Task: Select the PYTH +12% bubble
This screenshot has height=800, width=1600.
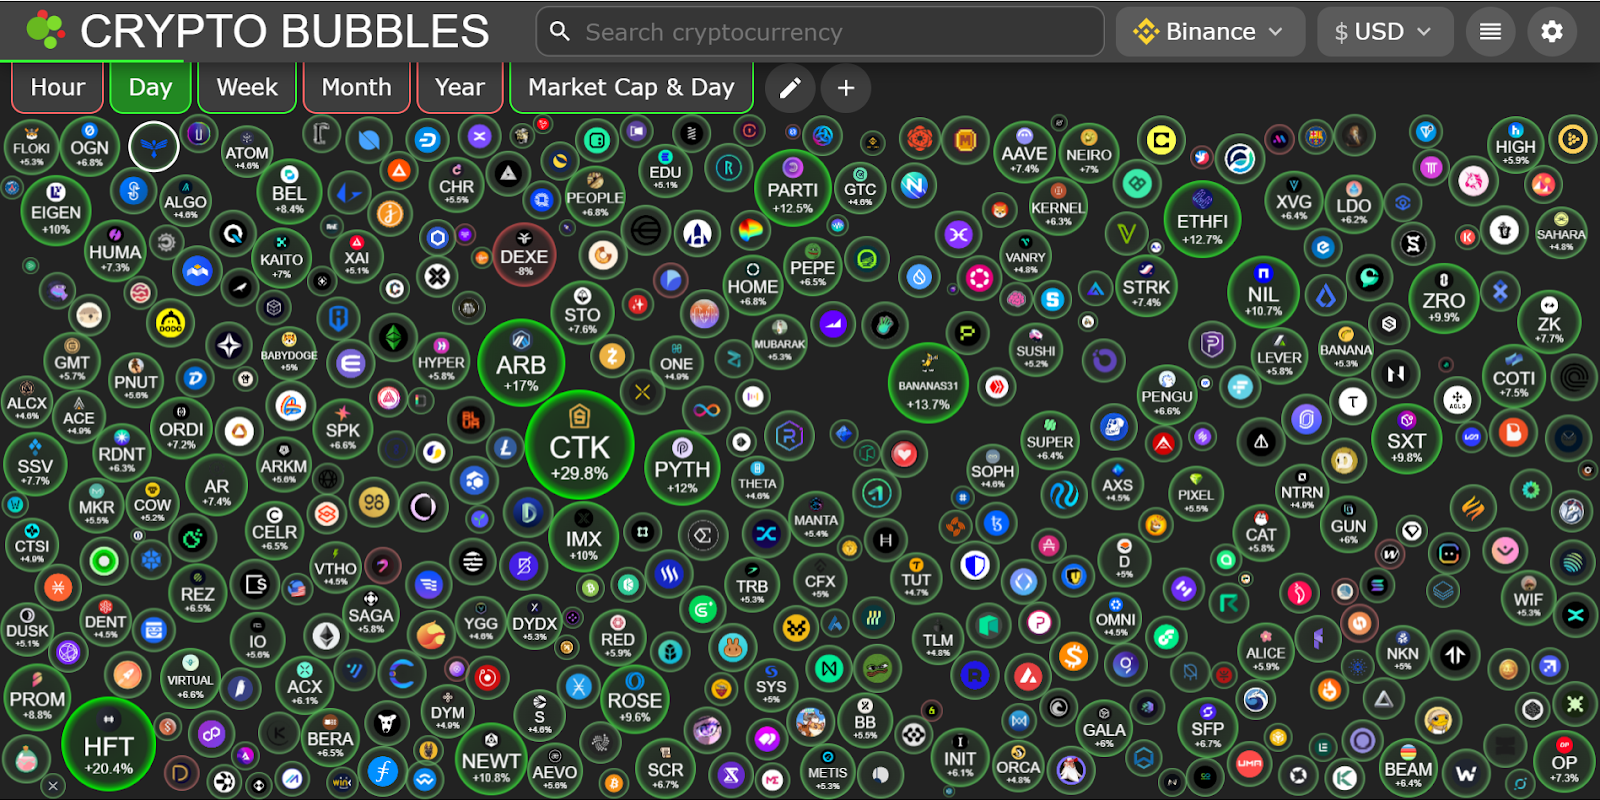Action: click(x=682, y=468)
